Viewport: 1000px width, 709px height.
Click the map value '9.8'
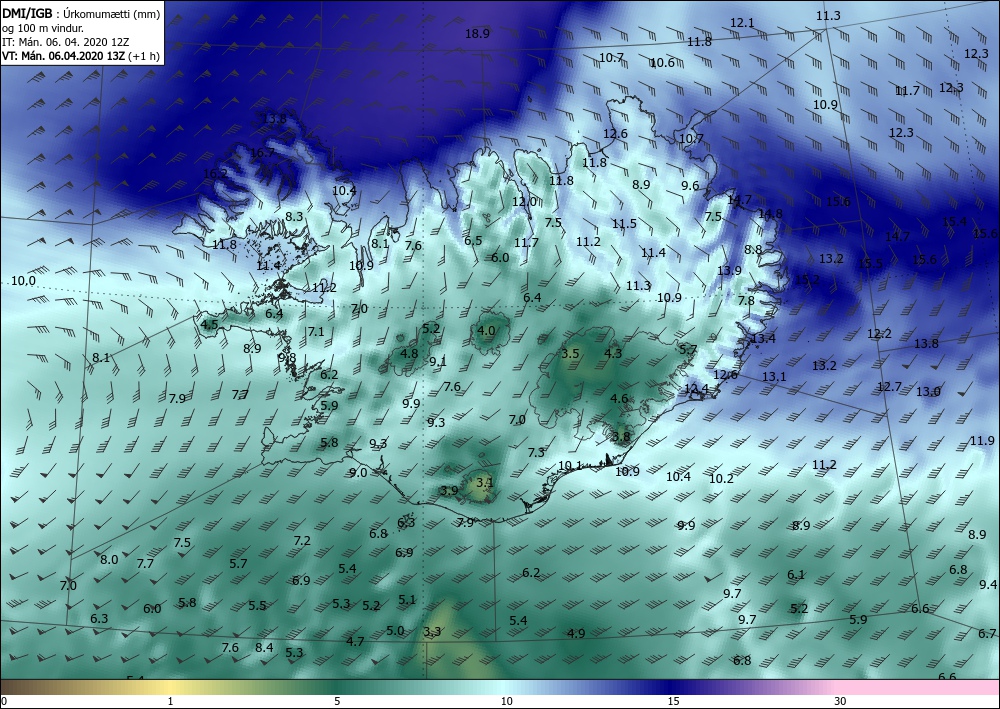tap(288, 358)
